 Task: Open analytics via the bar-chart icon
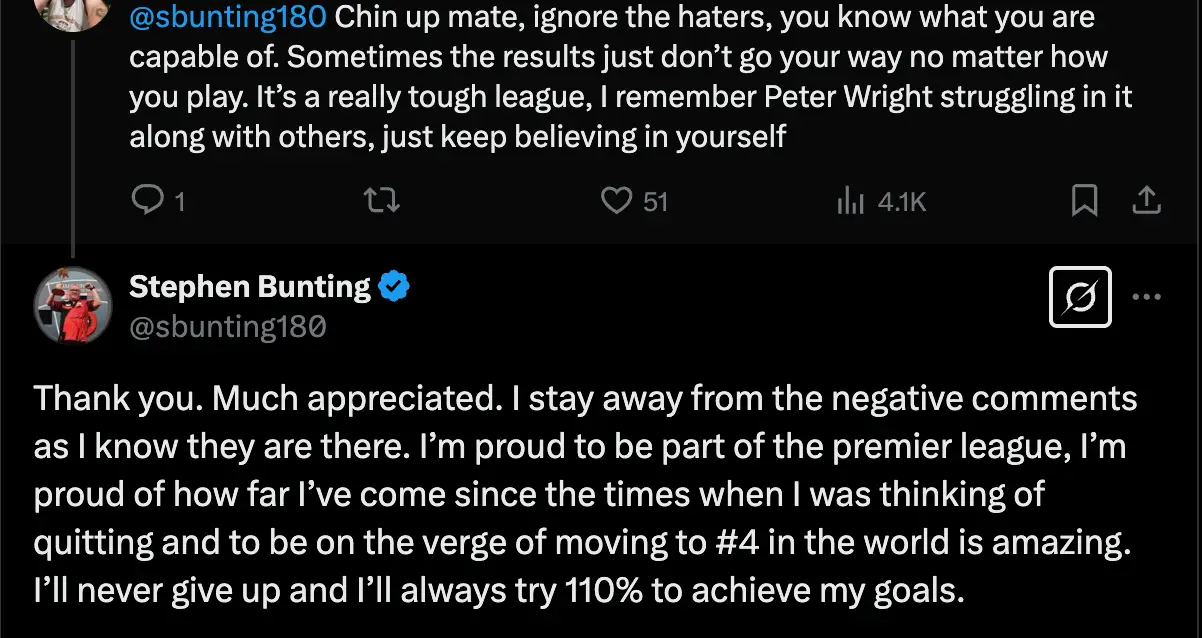[853, 200]
